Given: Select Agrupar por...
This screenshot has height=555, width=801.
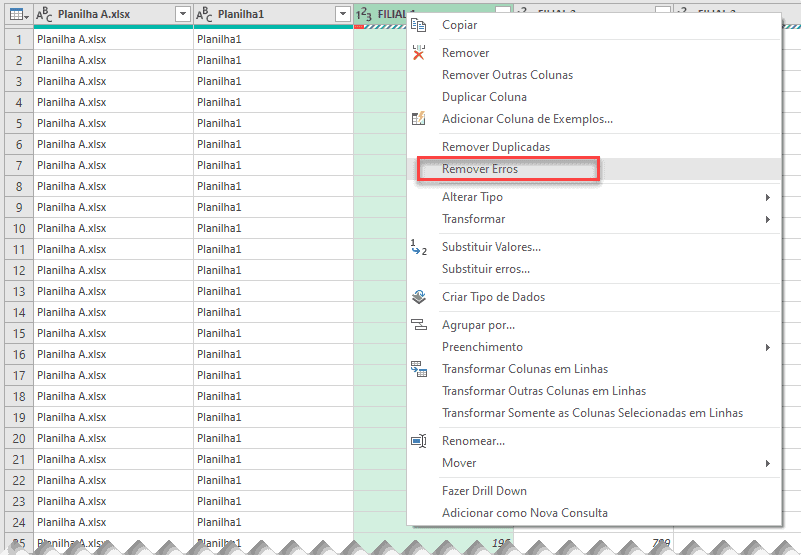Looking at the screenshot, I should (x=594, y=325).
